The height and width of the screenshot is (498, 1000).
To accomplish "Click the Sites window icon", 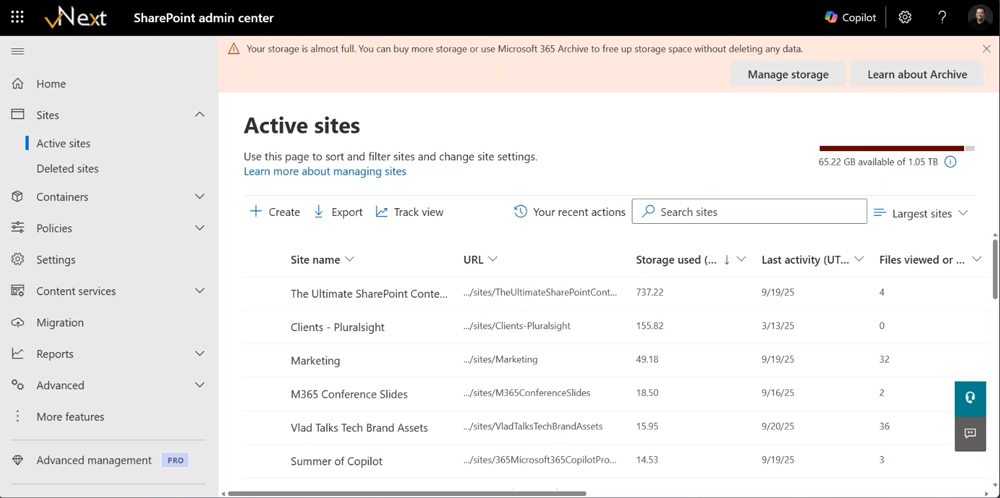I will (18, 115).
